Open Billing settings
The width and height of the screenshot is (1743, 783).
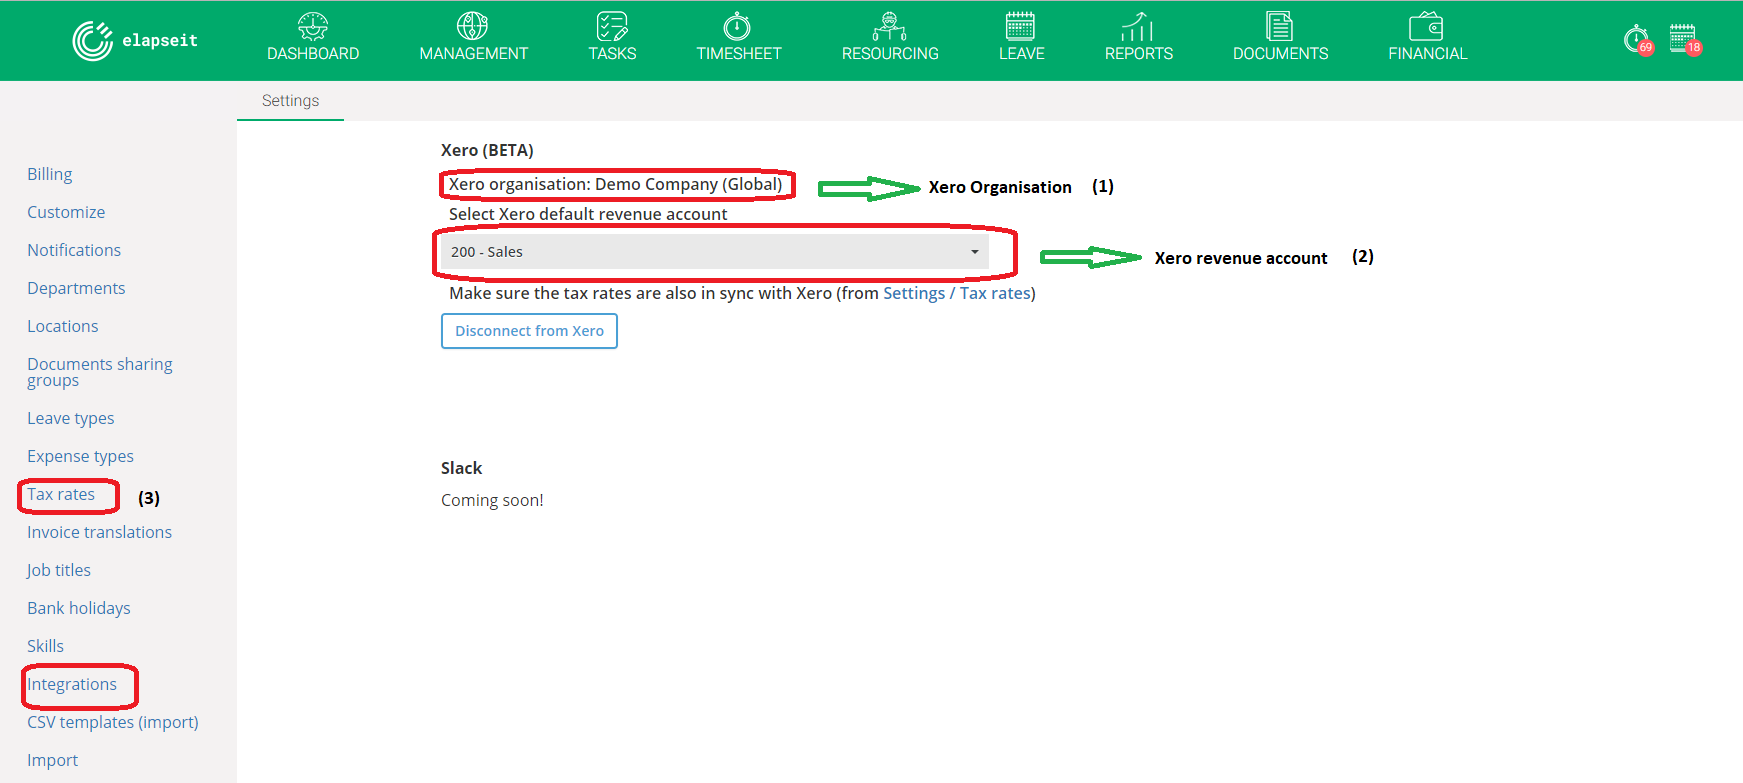tap(50, 174)
